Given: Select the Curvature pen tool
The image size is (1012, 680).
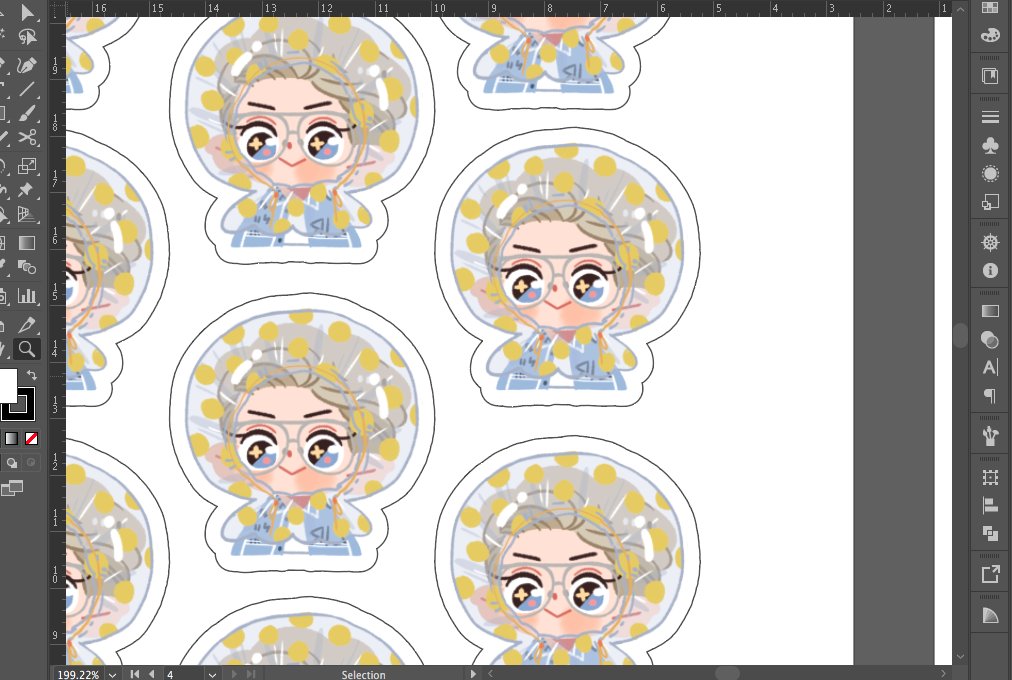Looking at the screenshot, I should coord(27,65).
